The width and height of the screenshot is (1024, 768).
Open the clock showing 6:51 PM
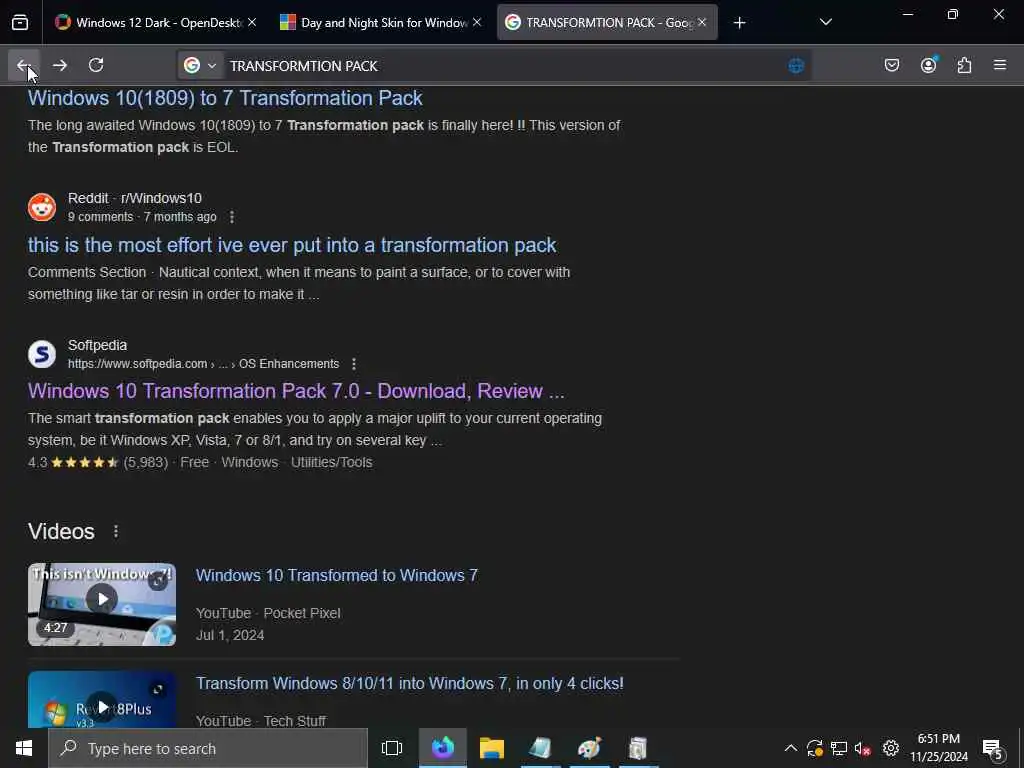click(939, 748)
